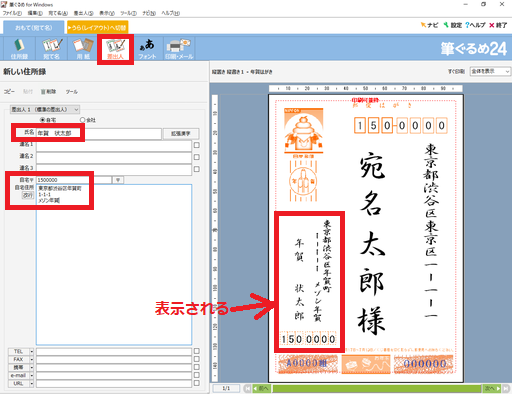This screenshot has height=394, width=512.
Task: Toggle the URL row checkbox
Action: 197,383
